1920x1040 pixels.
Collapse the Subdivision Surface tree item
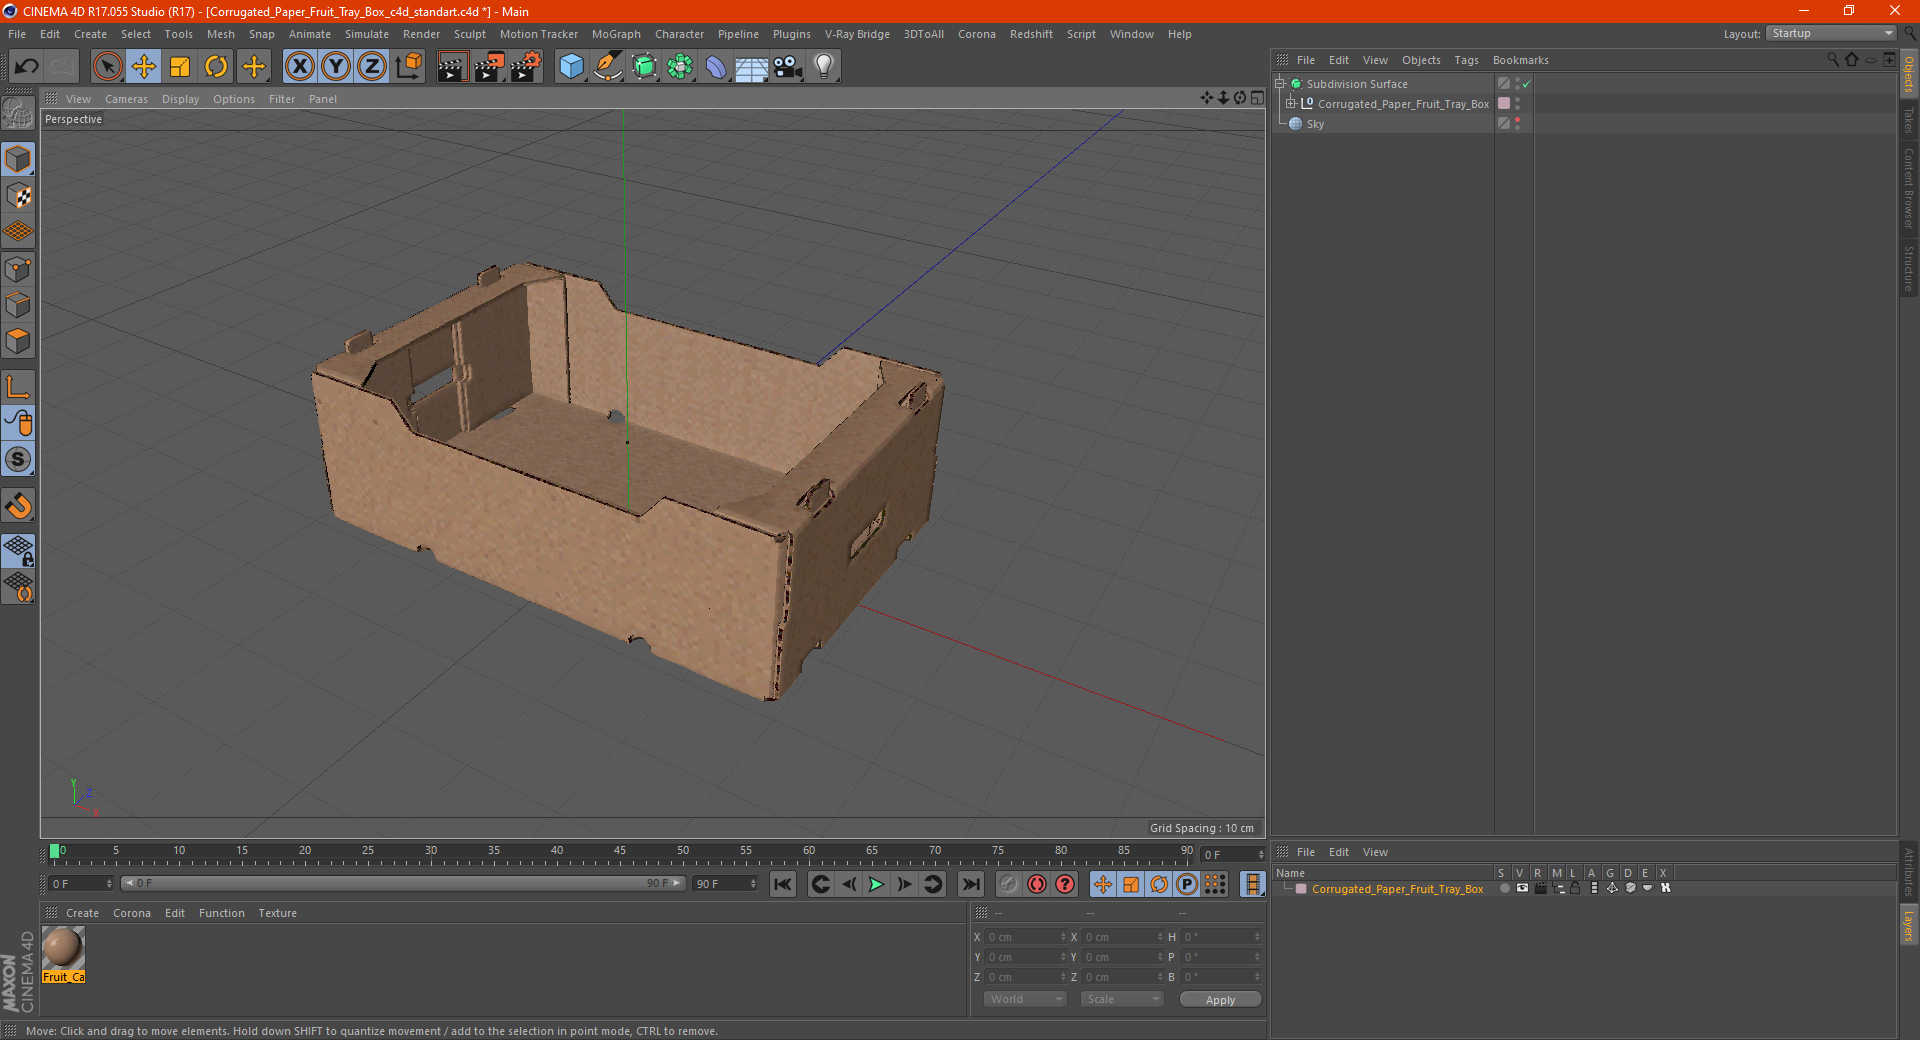point(1280,83)
